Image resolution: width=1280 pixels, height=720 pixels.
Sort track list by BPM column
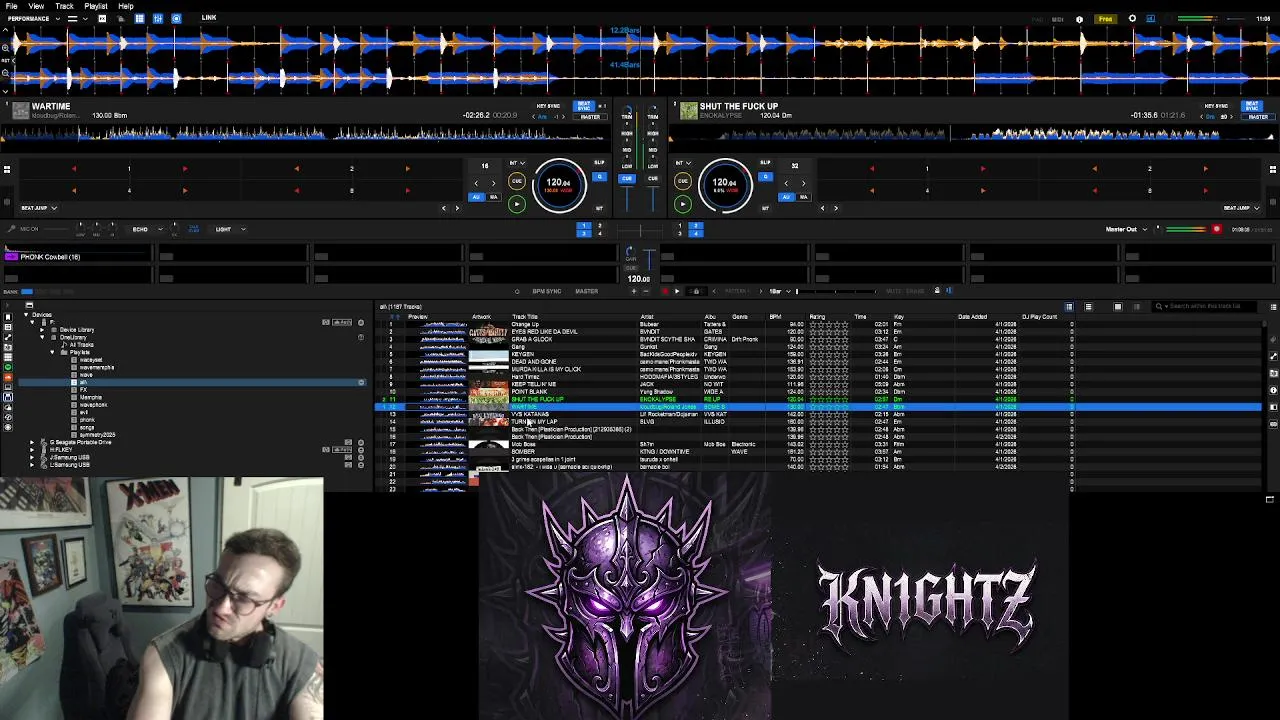[x=775, y=317]
